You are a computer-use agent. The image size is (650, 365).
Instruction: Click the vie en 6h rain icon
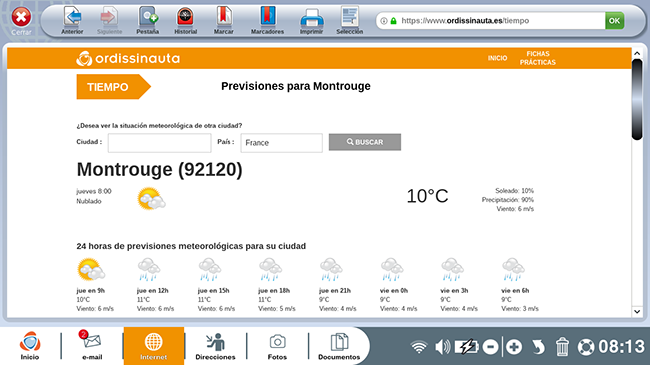click(x=513, y=269)
